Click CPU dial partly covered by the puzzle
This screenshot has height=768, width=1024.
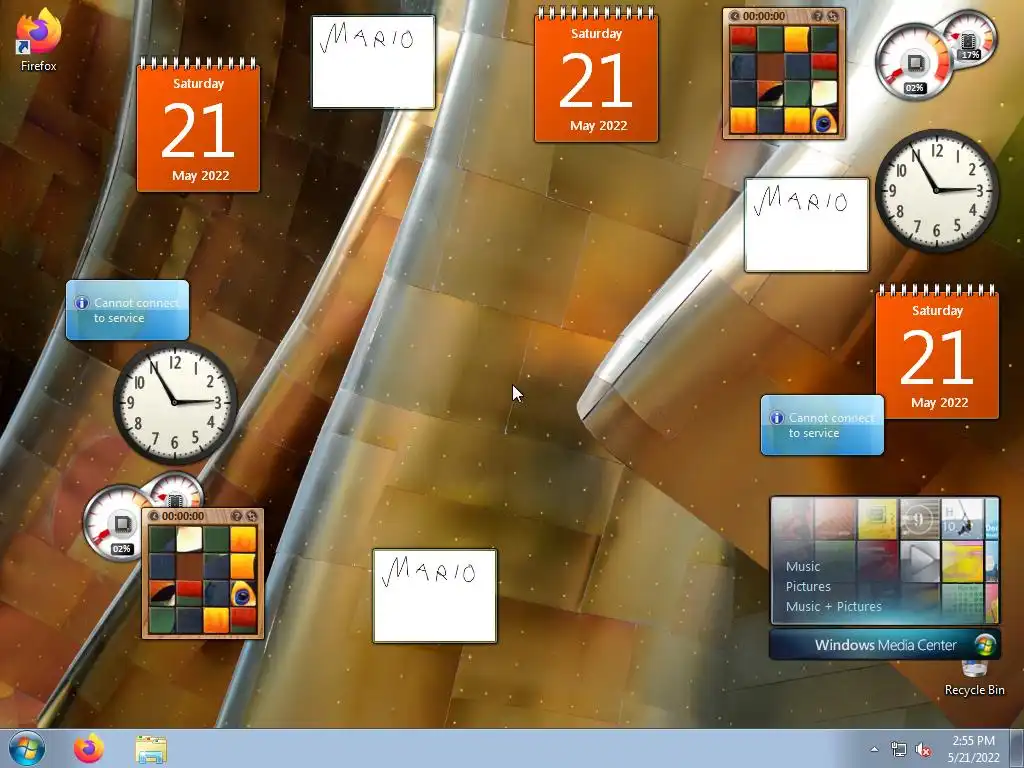click(x=114, y=522)
